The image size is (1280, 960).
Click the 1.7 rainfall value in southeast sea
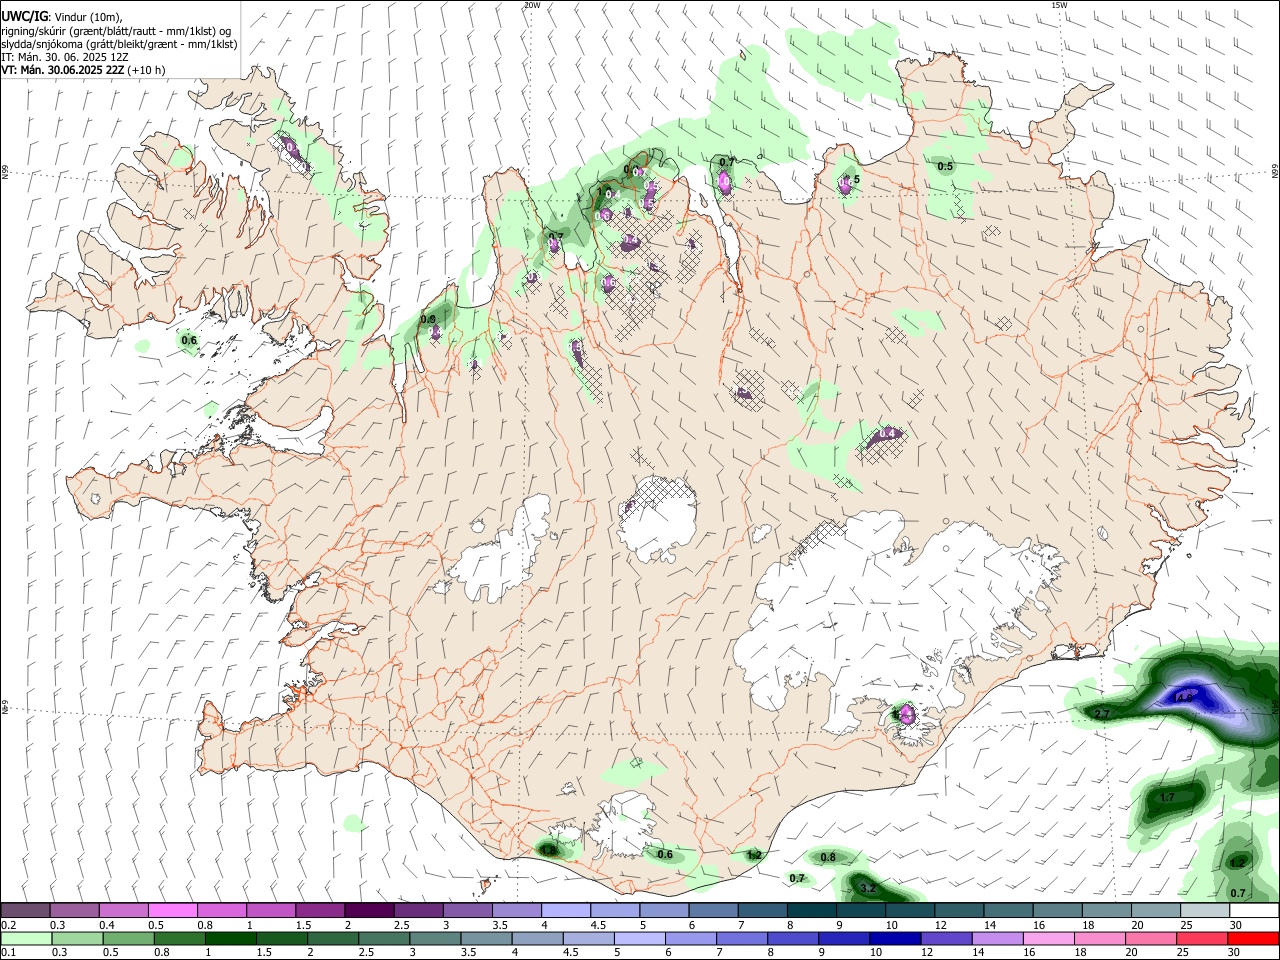click(1166, 798)
